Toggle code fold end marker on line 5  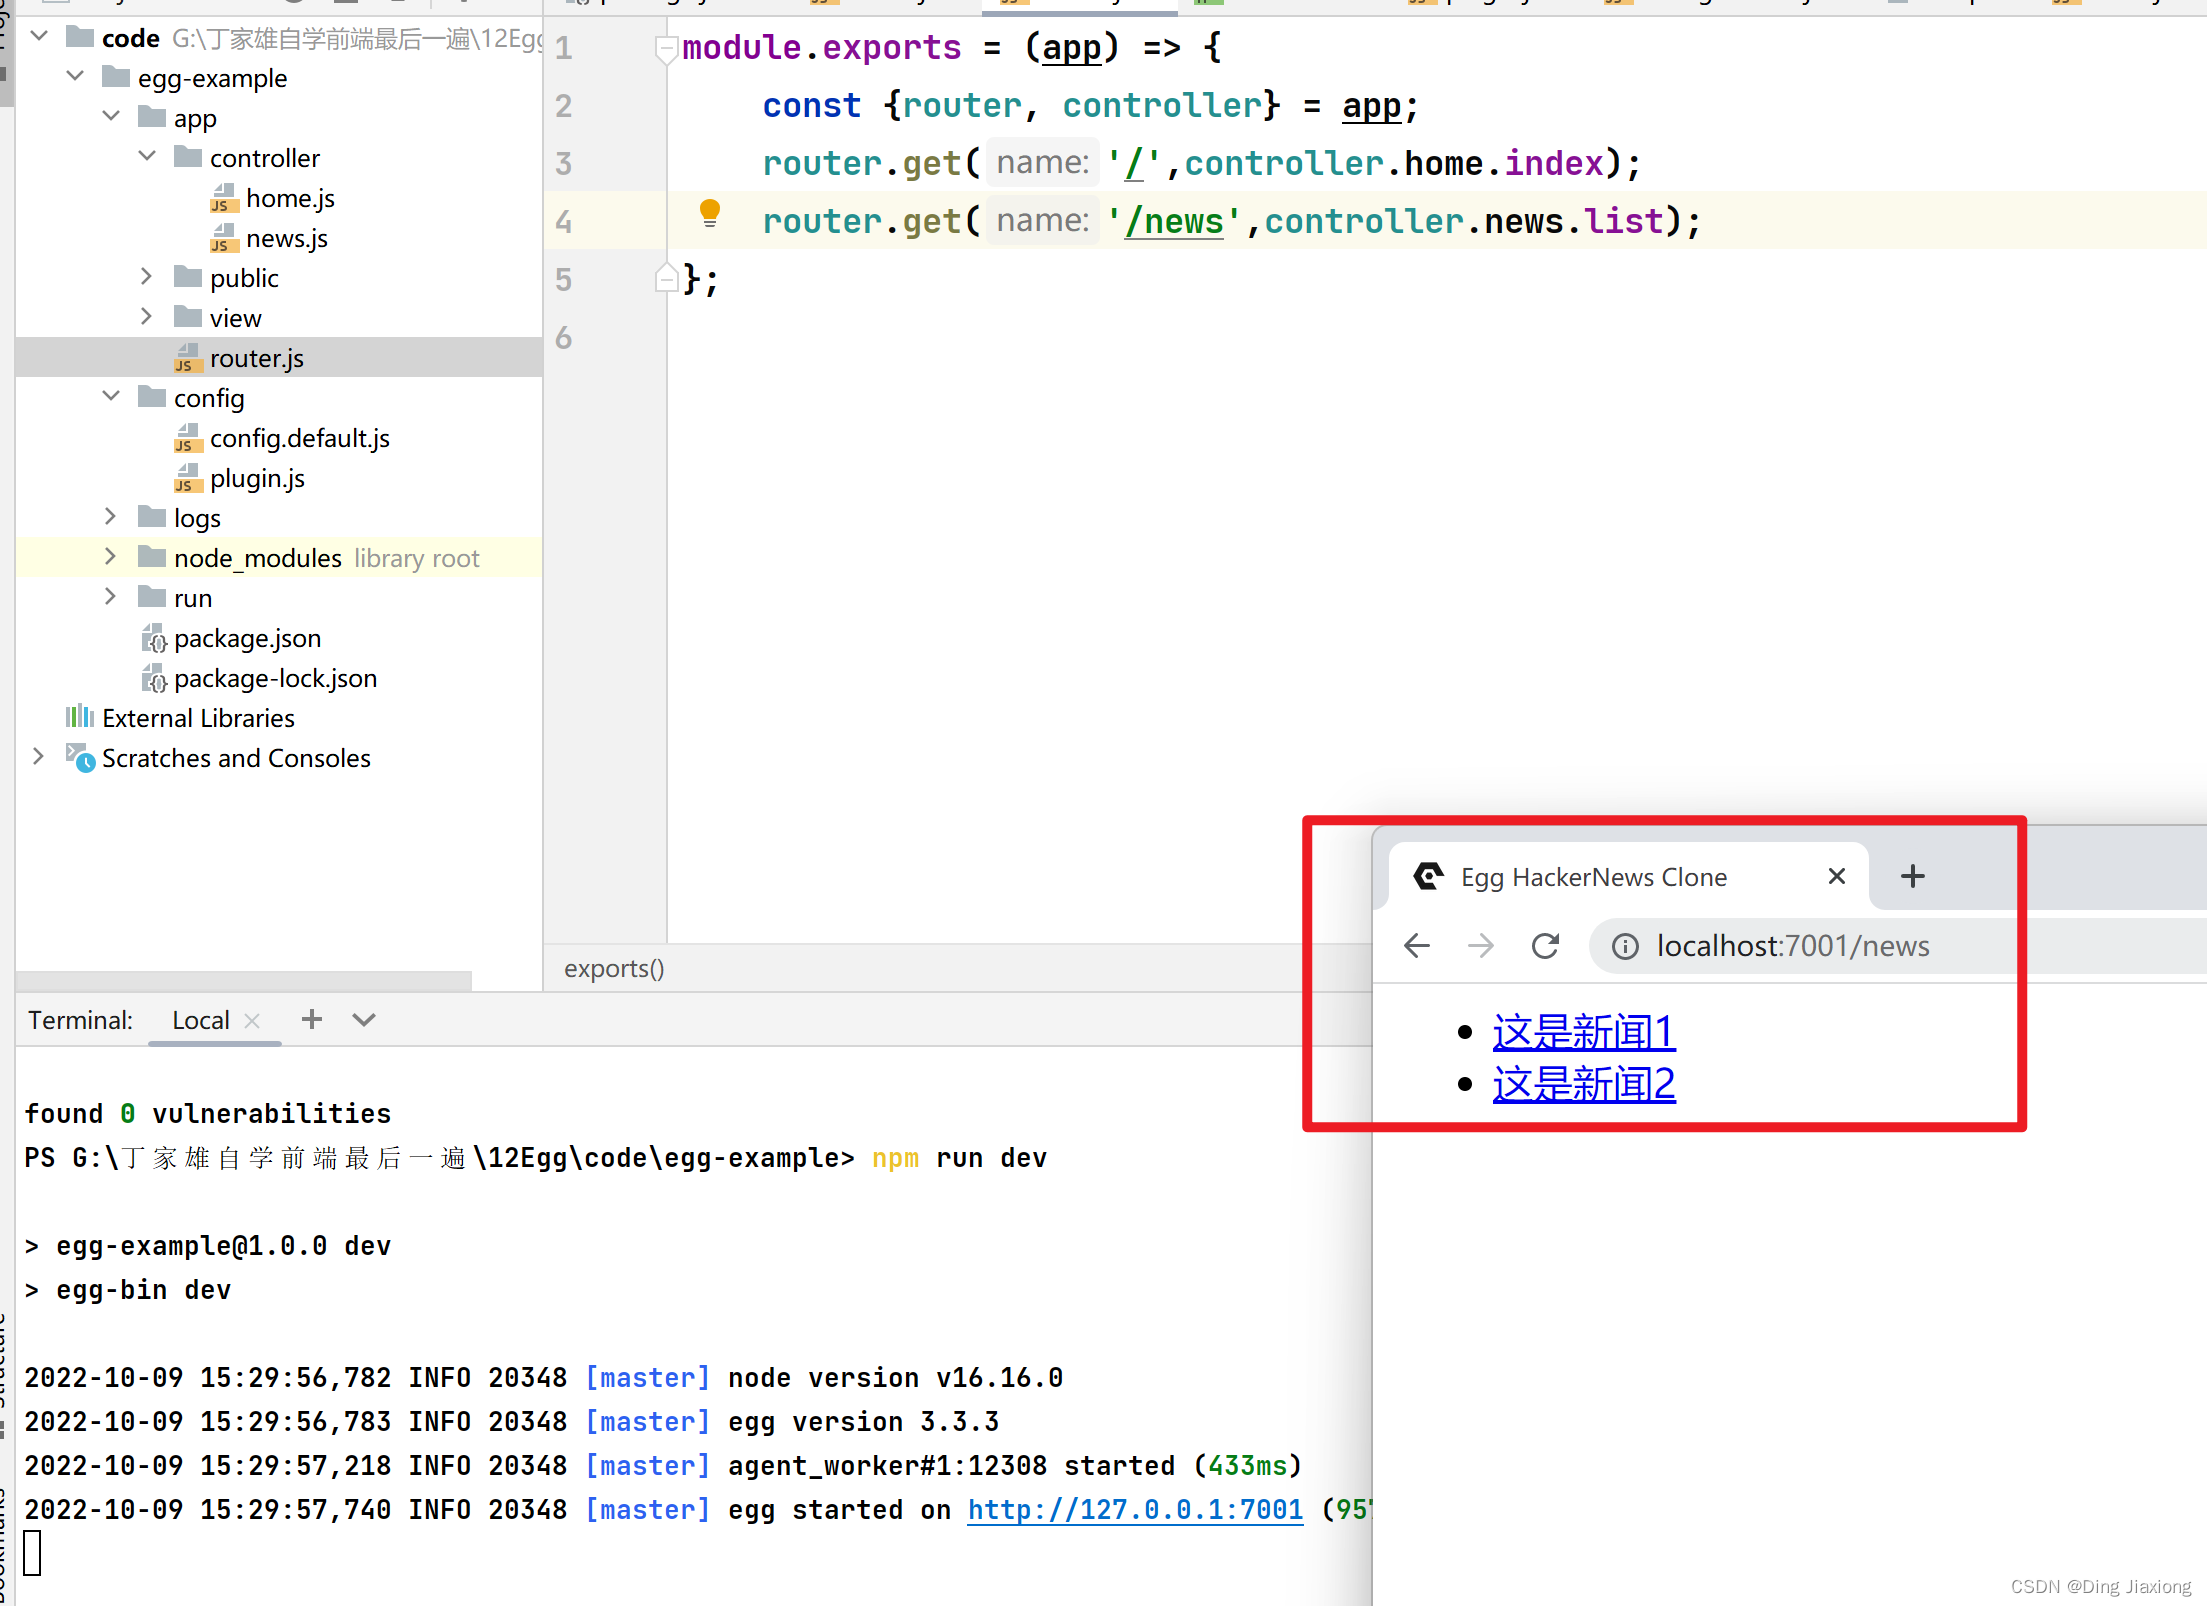point(666,277)
